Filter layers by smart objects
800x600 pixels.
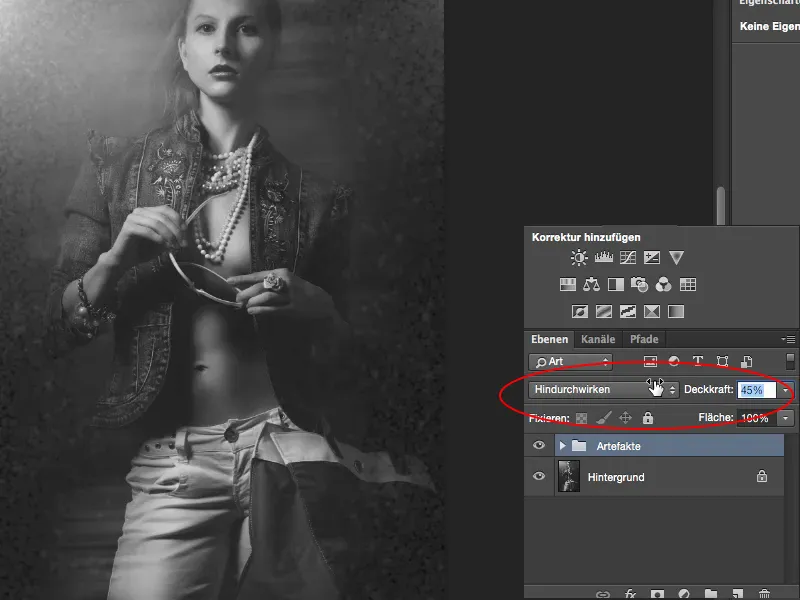click(746, 362)
